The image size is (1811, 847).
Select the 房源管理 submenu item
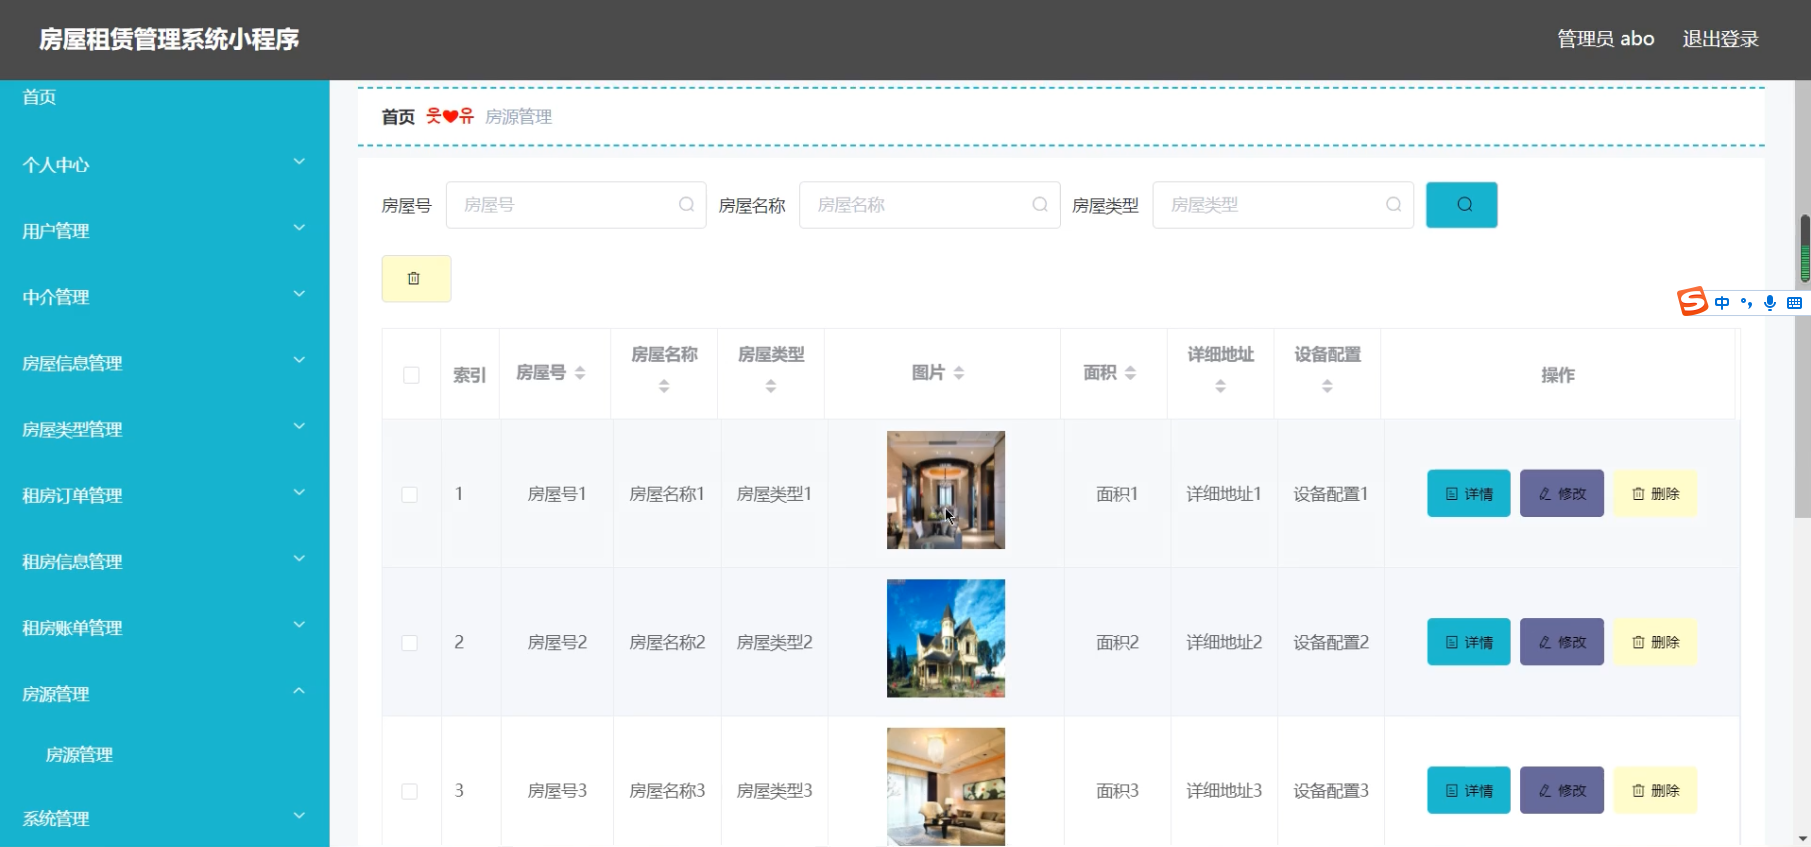[x=80, y=755]
